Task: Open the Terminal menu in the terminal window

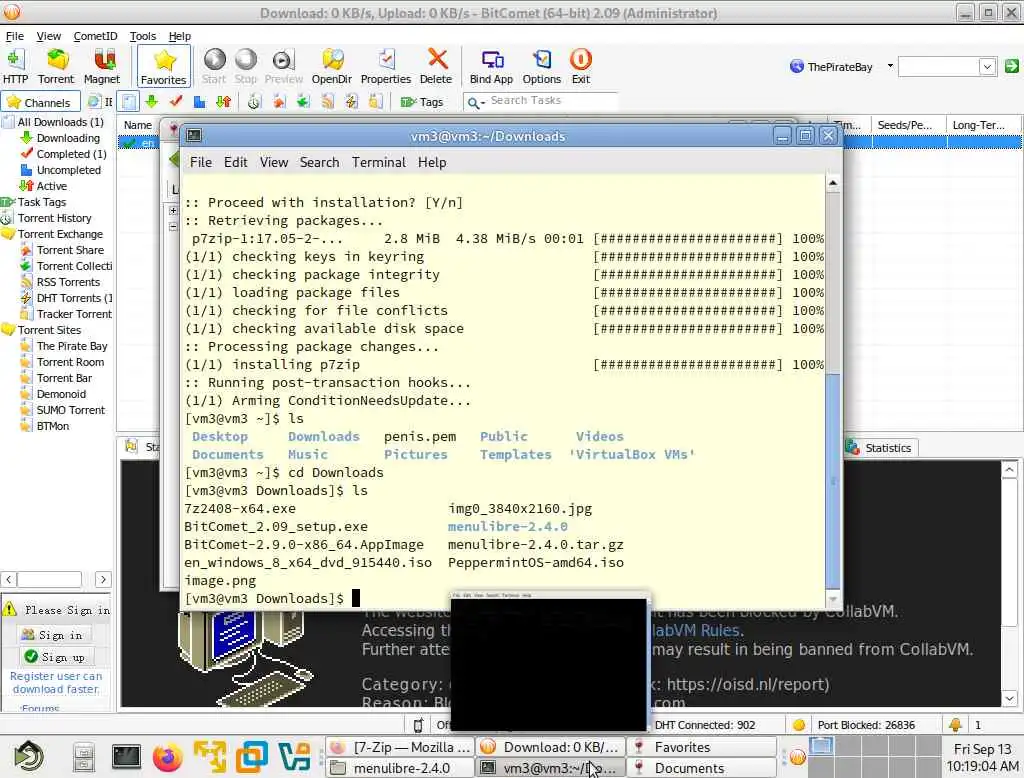Action: [x=379, y=162]
